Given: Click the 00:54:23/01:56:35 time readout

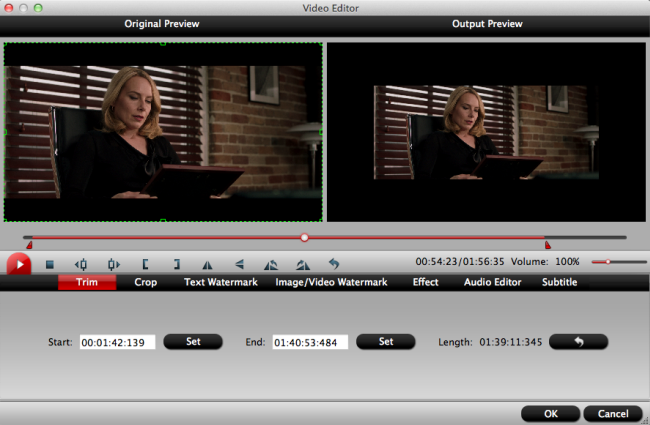Looking at the screenshot, I should (460, 262).
